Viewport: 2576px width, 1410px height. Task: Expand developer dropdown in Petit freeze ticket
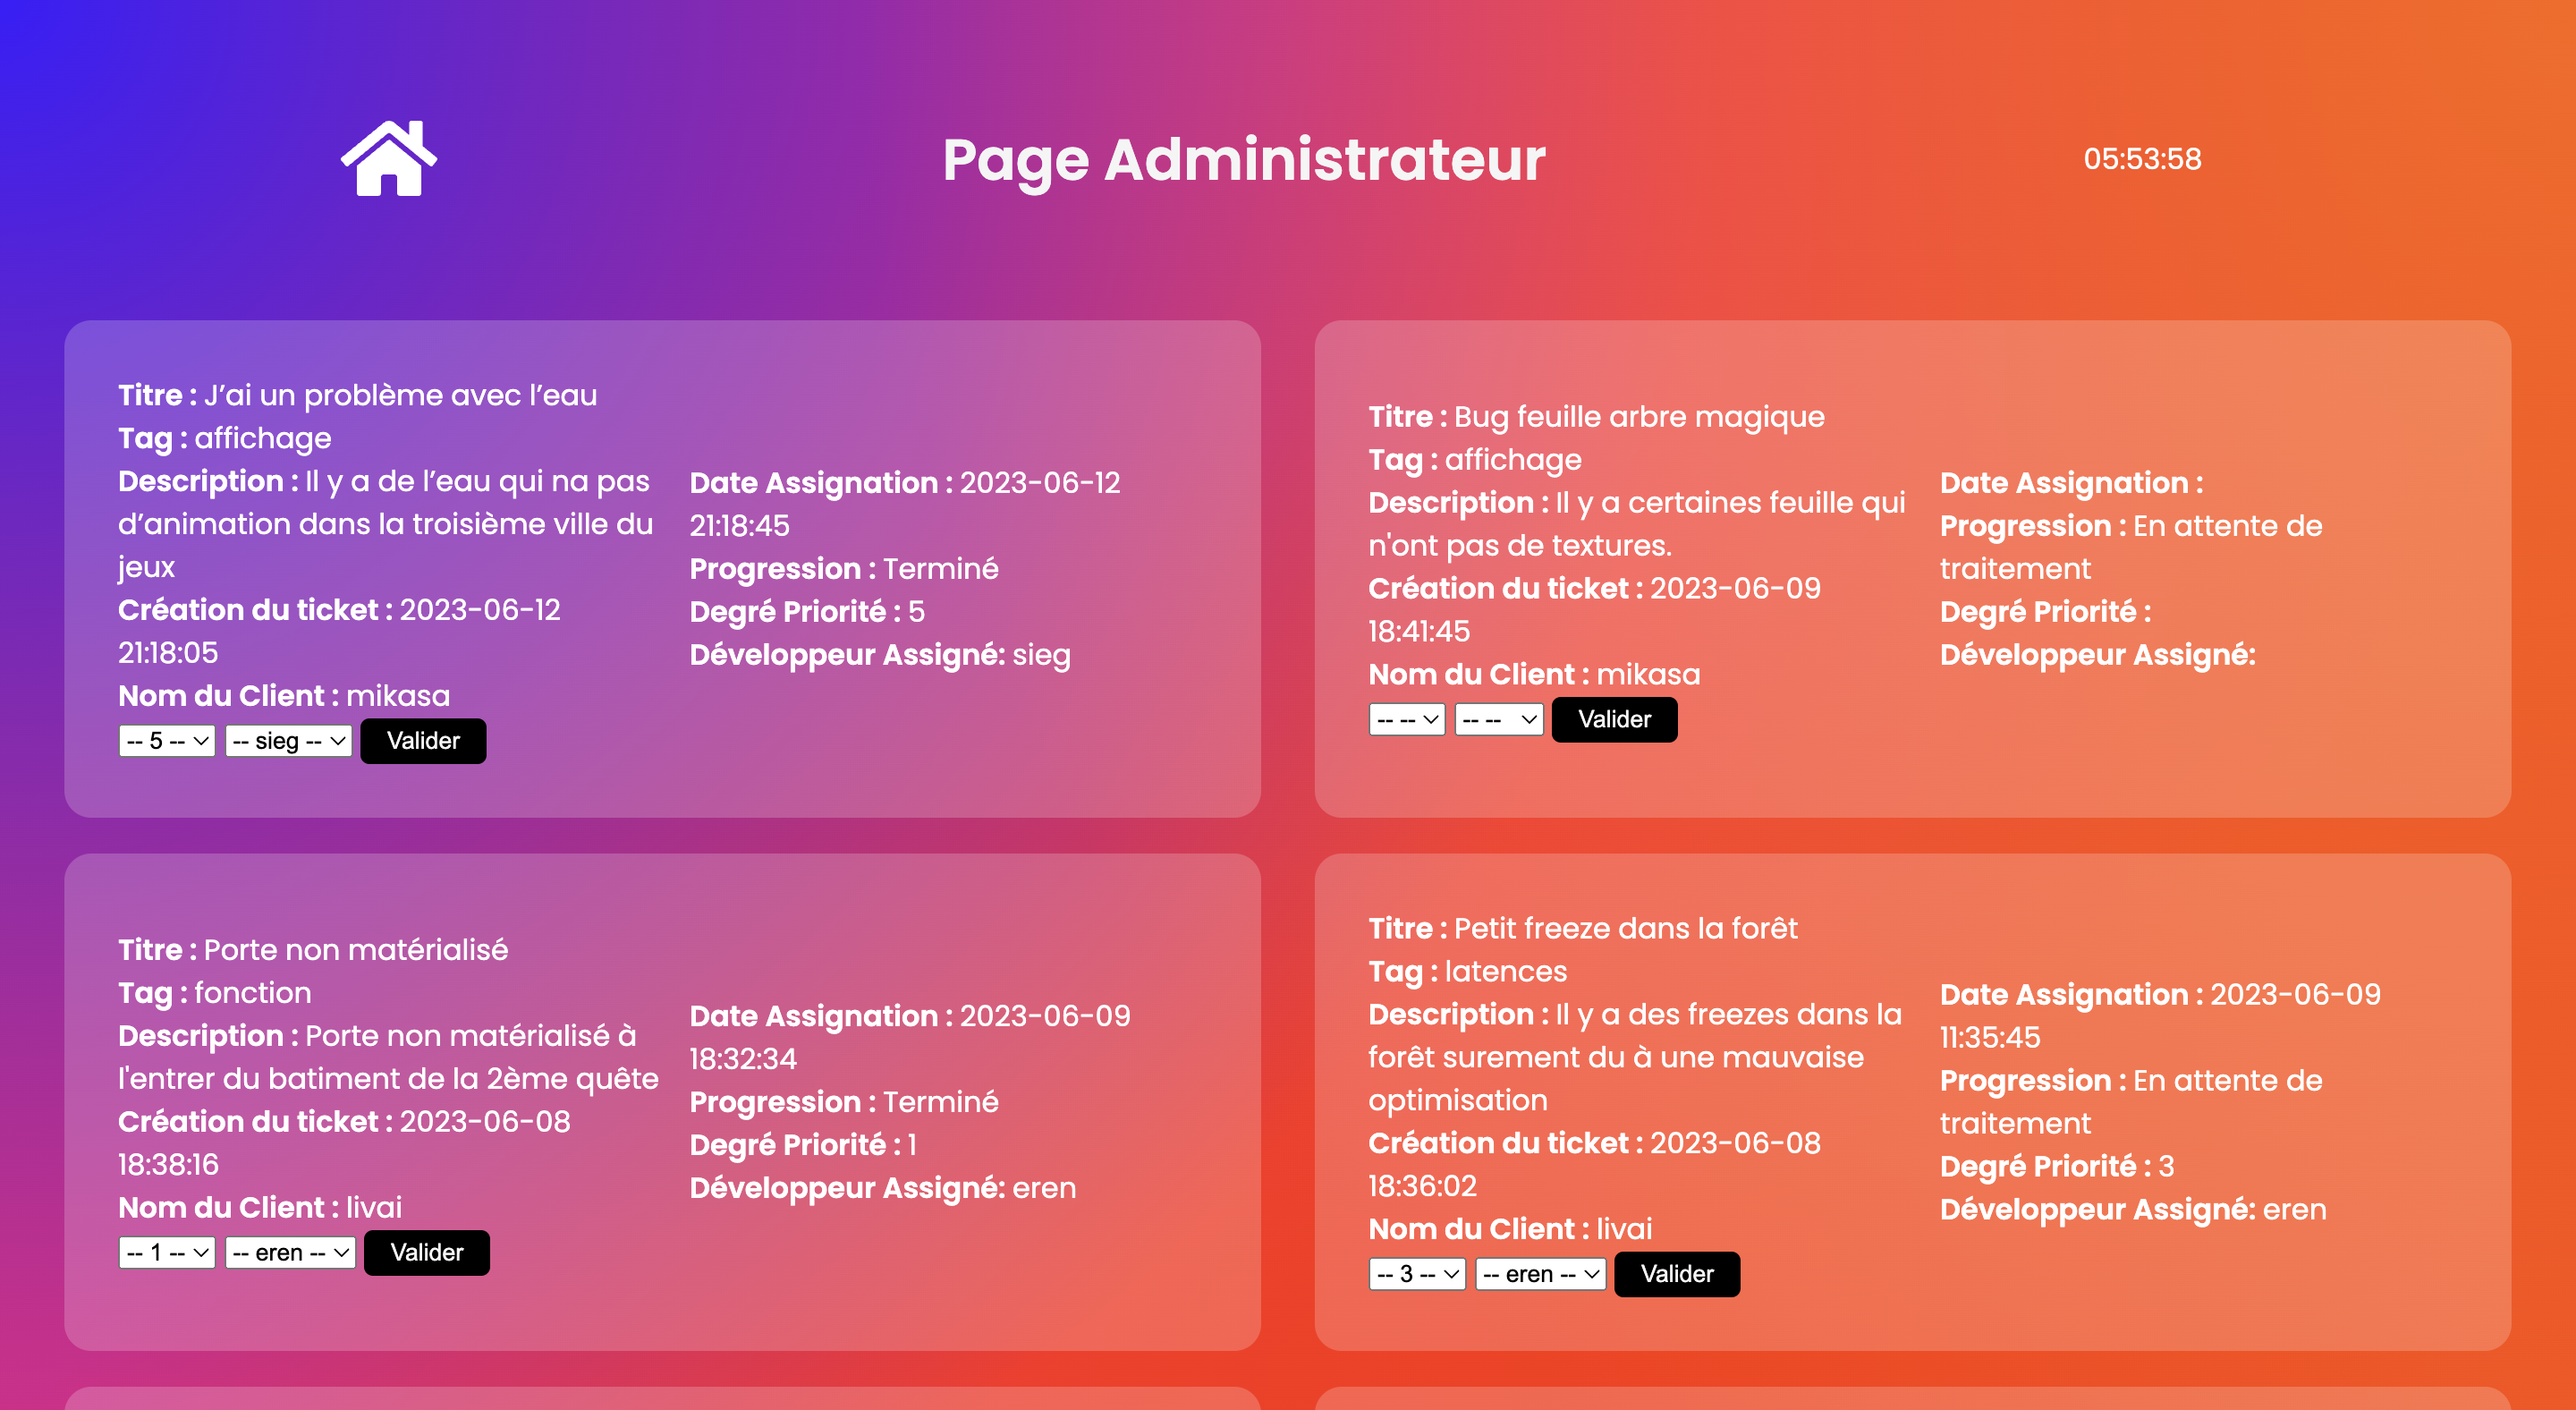[x=1541, y=1274]
